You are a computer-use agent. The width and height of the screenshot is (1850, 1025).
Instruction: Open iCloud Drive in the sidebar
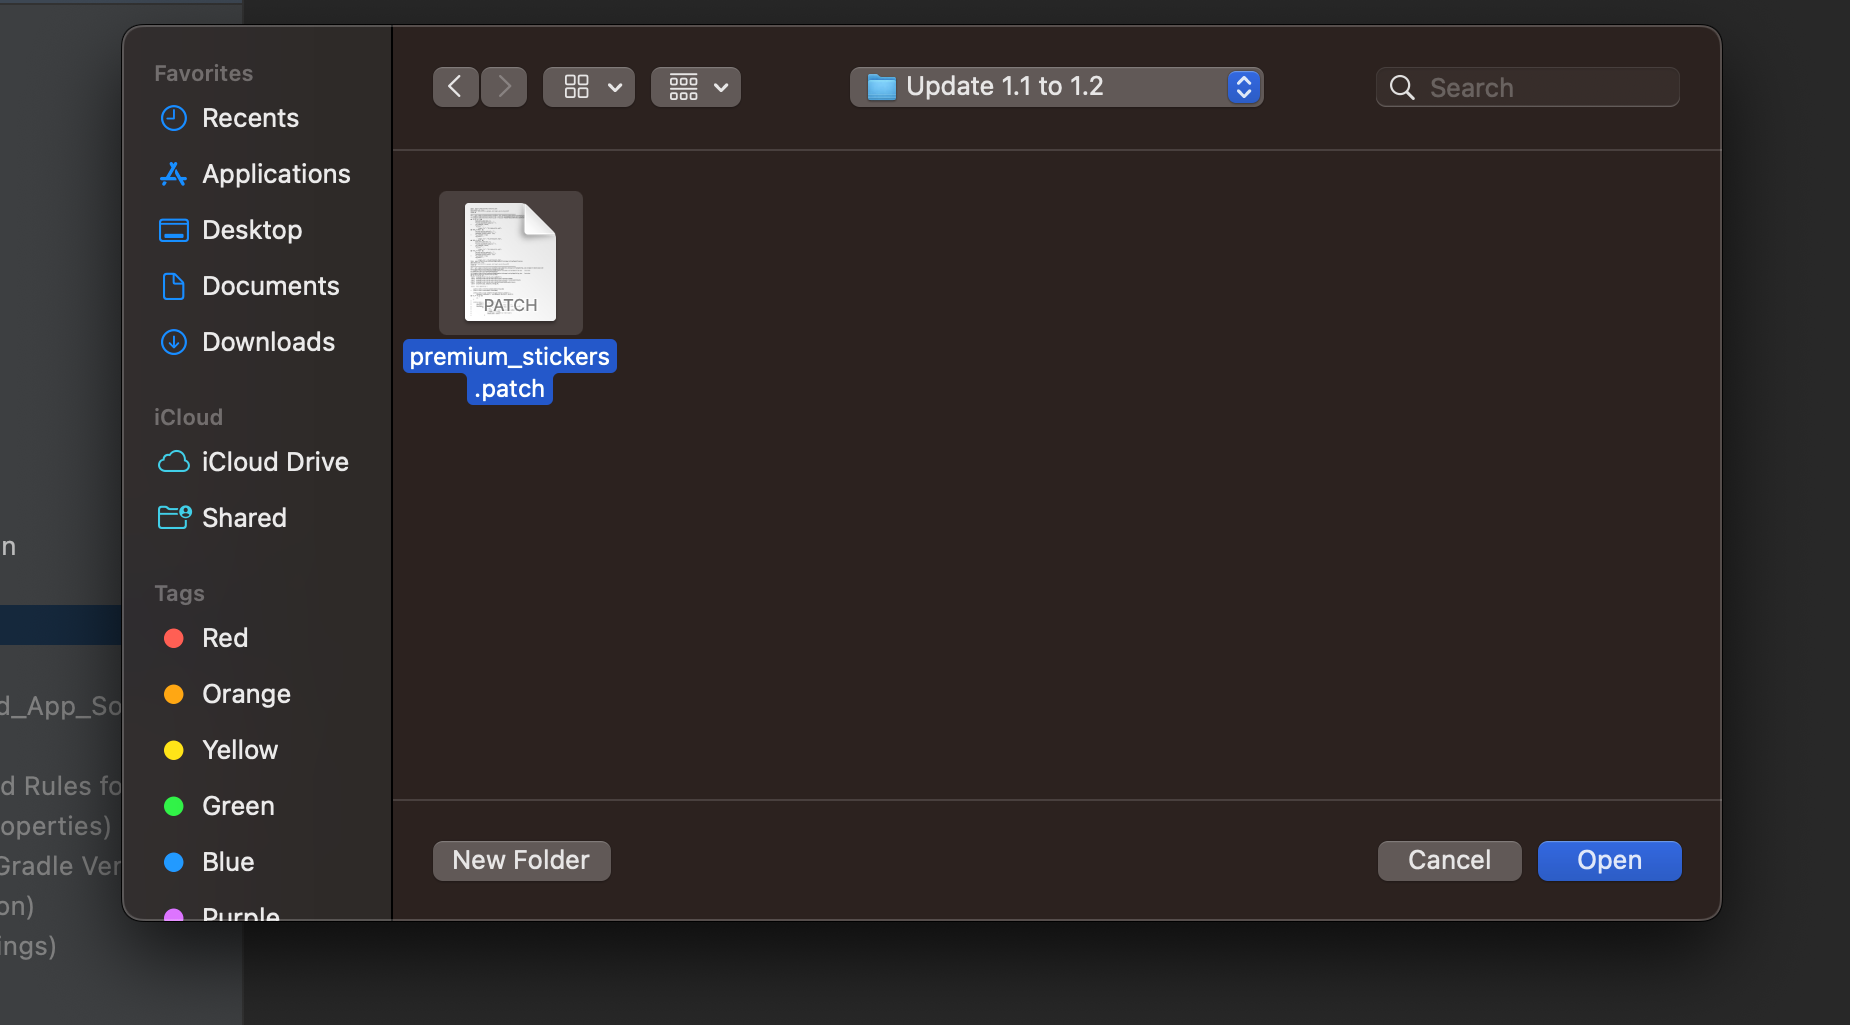click(x=275, y=462)
